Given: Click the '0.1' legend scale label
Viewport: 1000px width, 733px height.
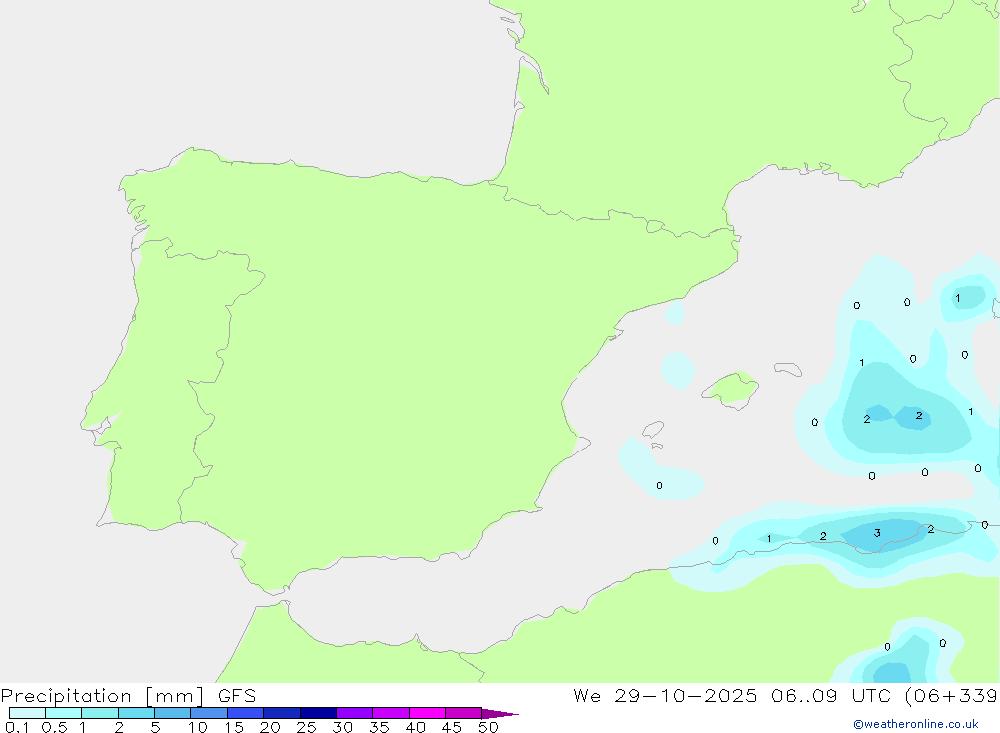Looking at the screenshot, I should coord(17,727).
